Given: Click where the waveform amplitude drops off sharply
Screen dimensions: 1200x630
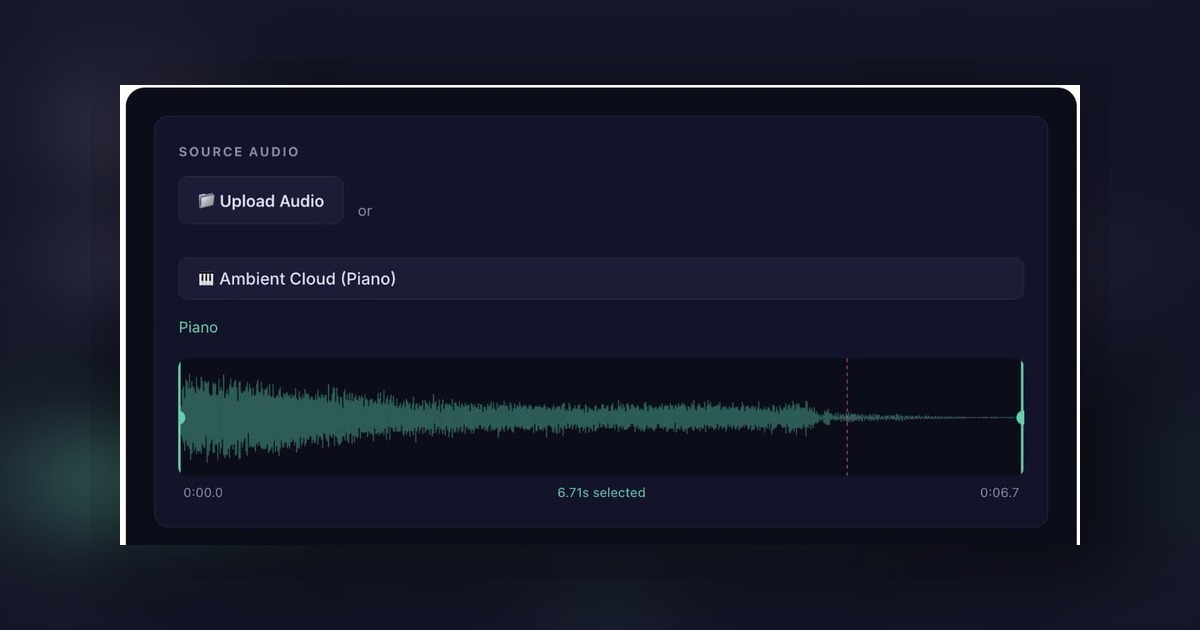Looking at the screenshot, I should click(822, 418).
